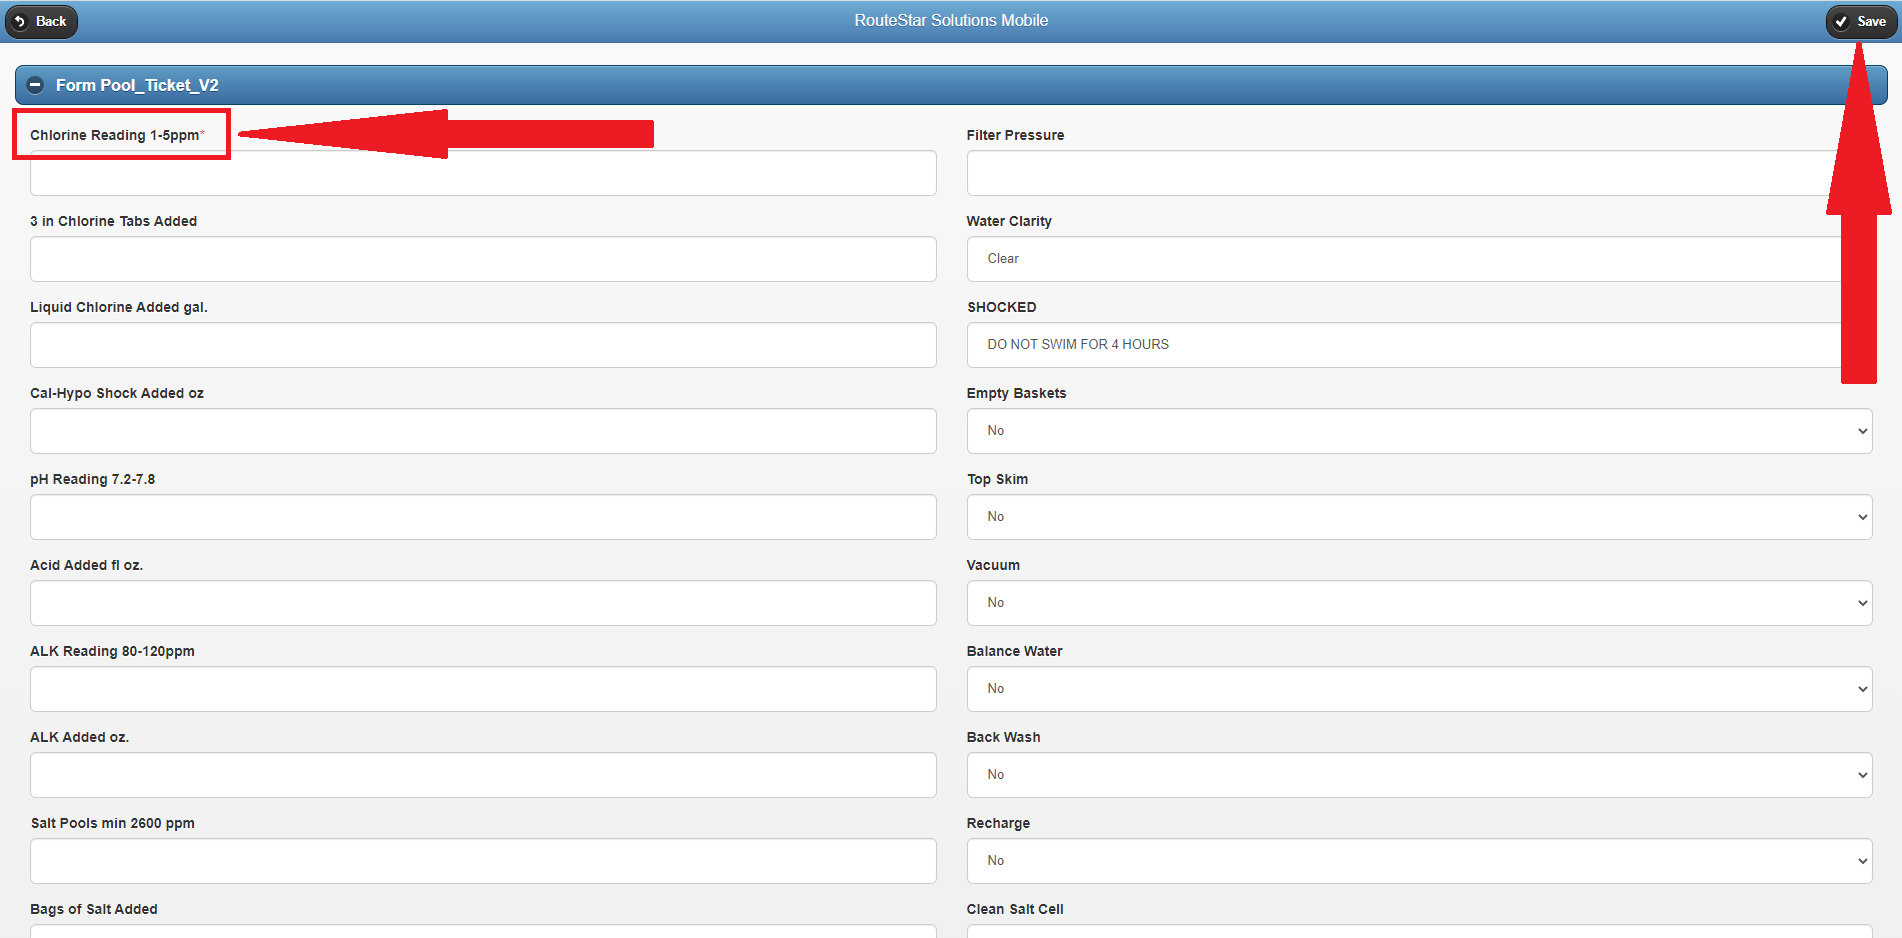This screenshot has width=1902, height=938.
Task: Focus the Acid Added fl oz. field
Action: point(483,603)
